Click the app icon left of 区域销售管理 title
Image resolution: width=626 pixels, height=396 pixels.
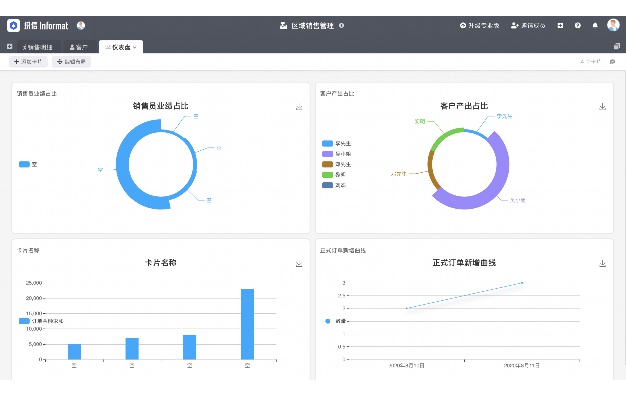pos(283,26)
